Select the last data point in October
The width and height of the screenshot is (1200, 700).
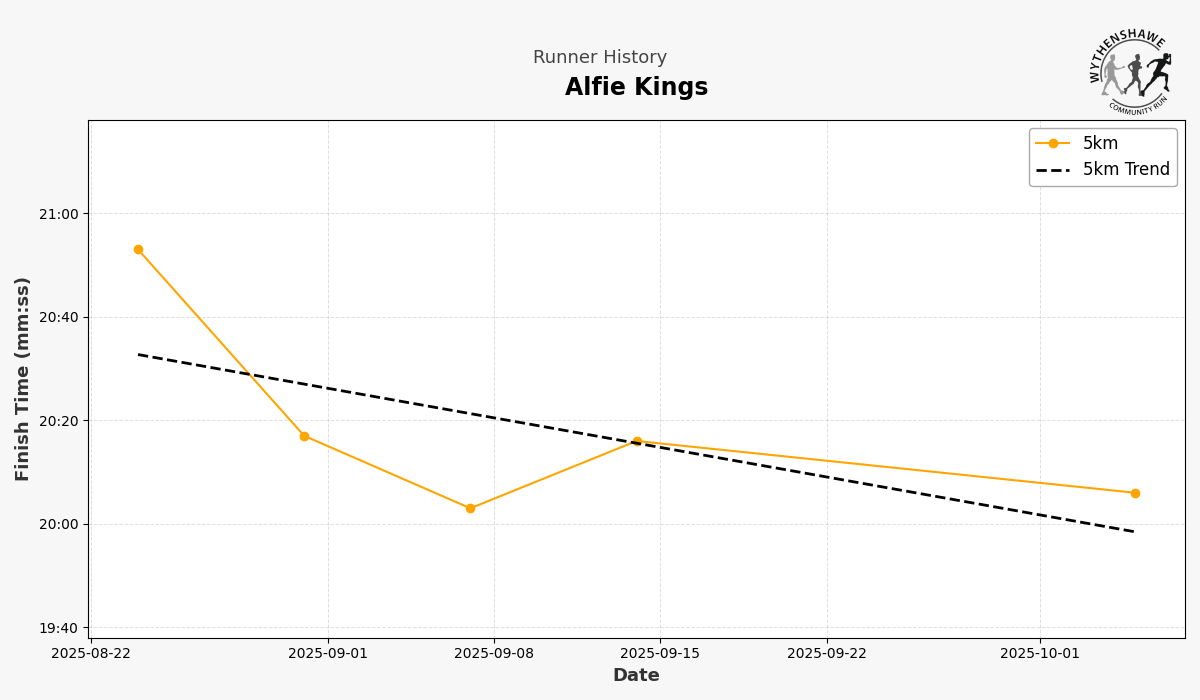[x=1135, y=493]
